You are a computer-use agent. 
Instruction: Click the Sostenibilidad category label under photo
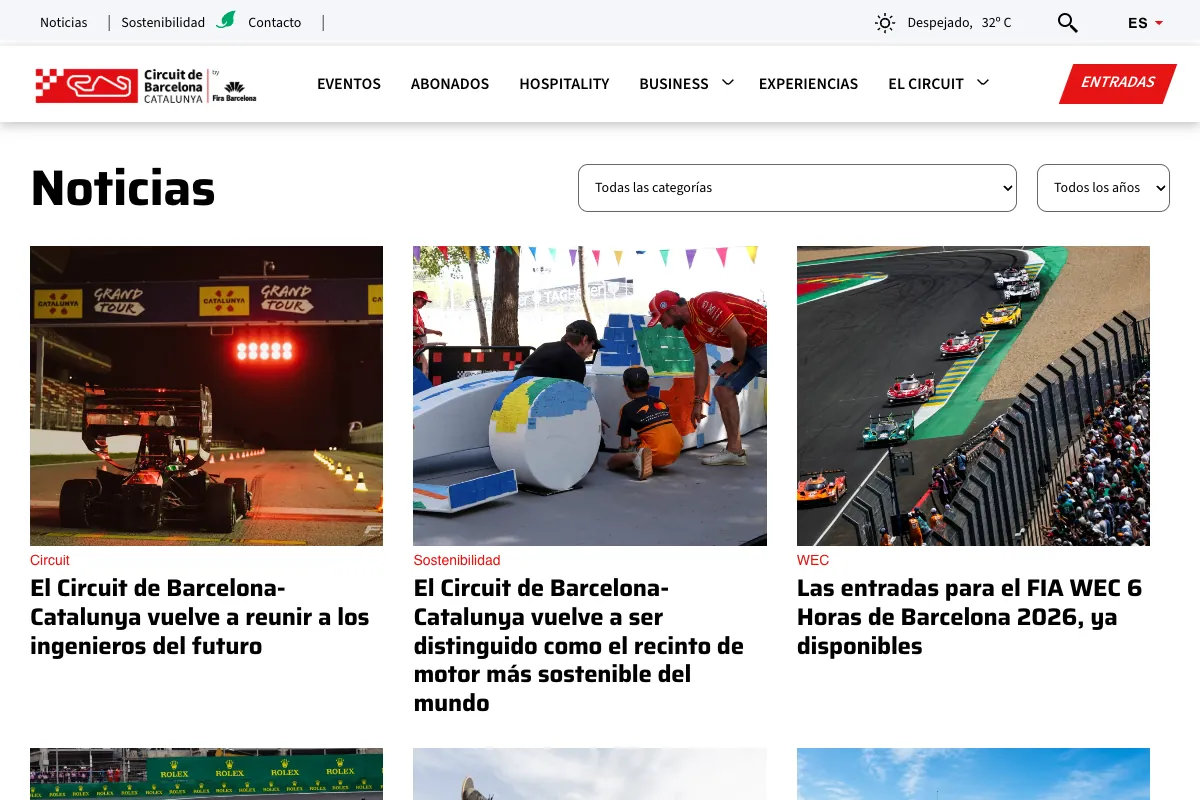[x=457, y=560]
